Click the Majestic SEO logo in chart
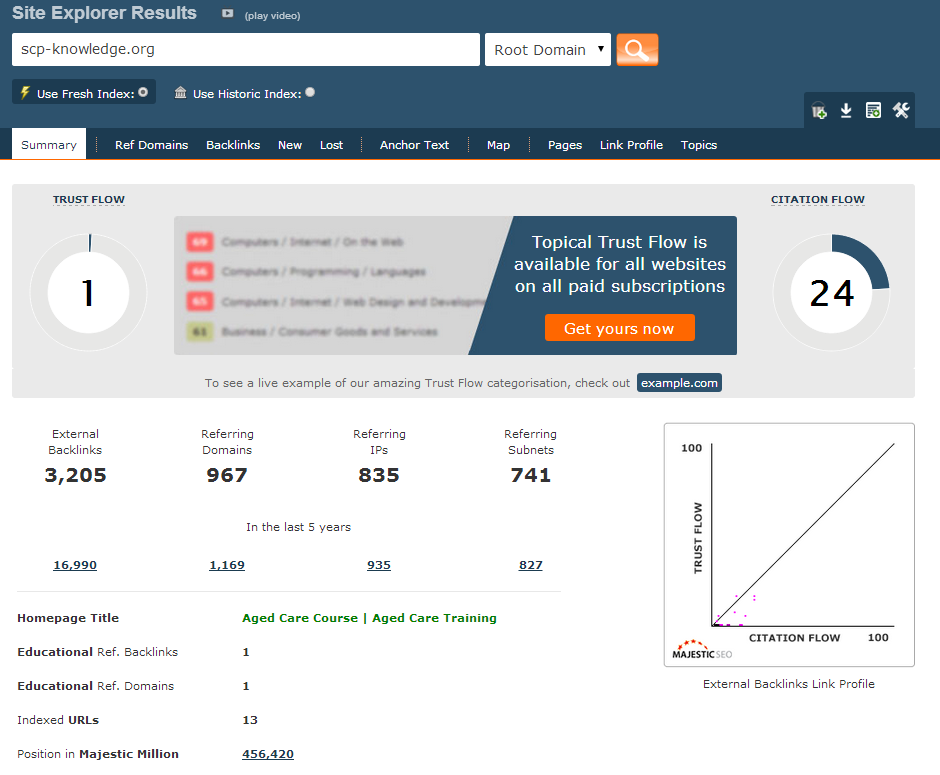Viewport: 940px width, 775px height. [702, 650]
